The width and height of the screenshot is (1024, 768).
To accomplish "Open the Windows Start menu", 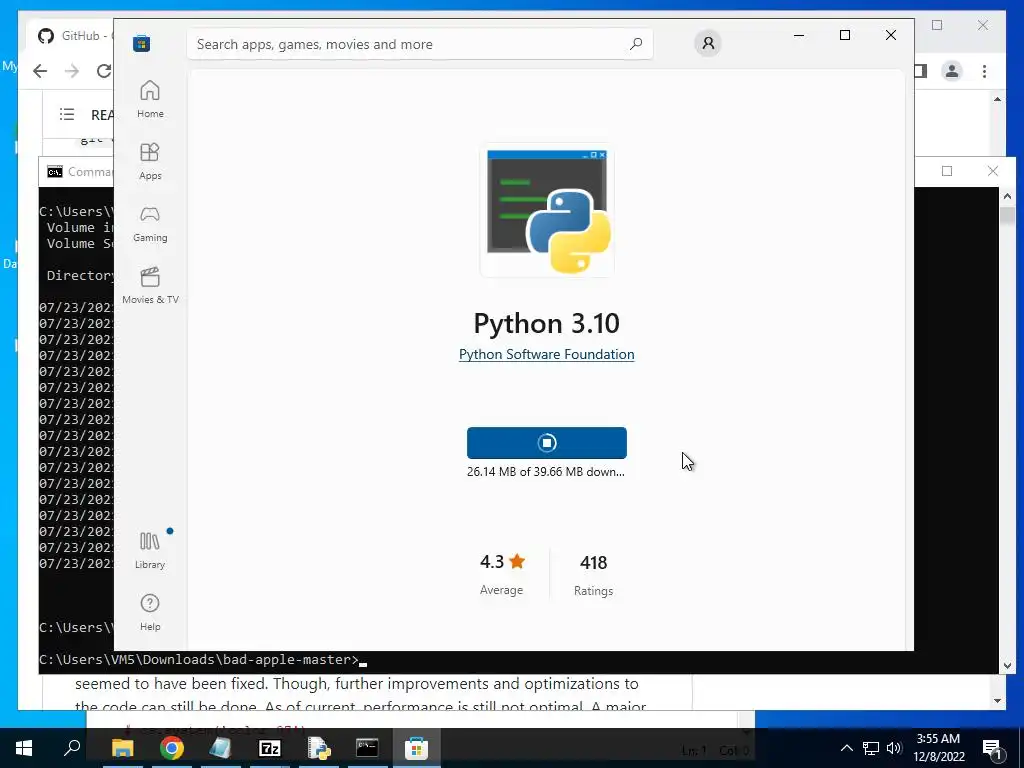I will point(24,748).
